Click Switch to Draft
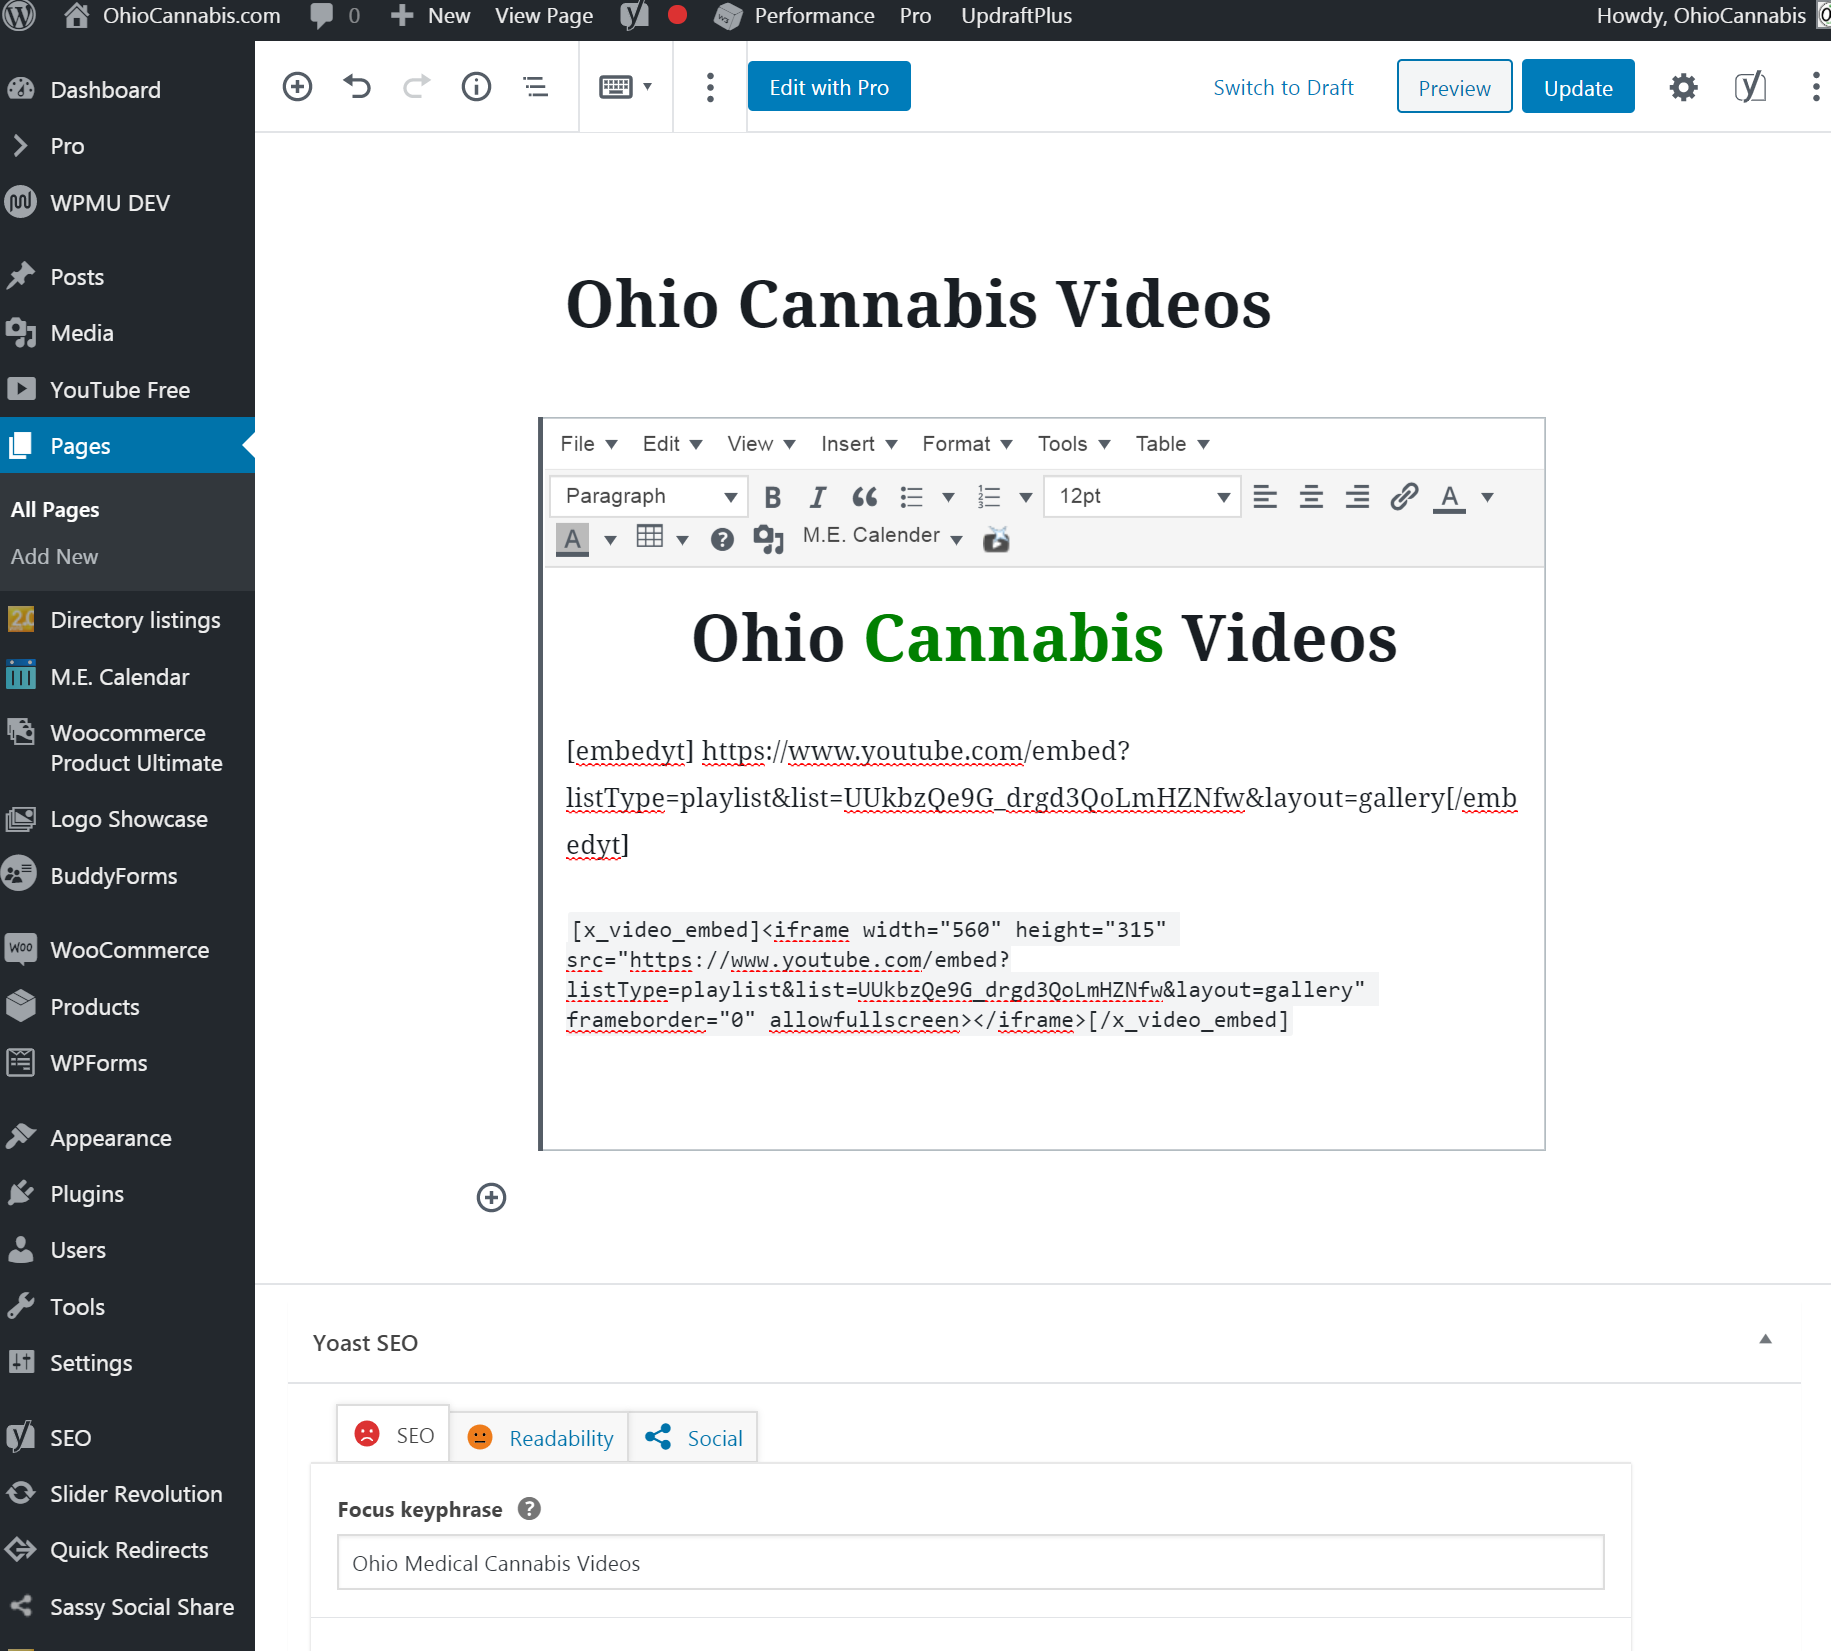Viewport: 1831px width, 1651px height. pyautogui.click(x=1283, y=88)
